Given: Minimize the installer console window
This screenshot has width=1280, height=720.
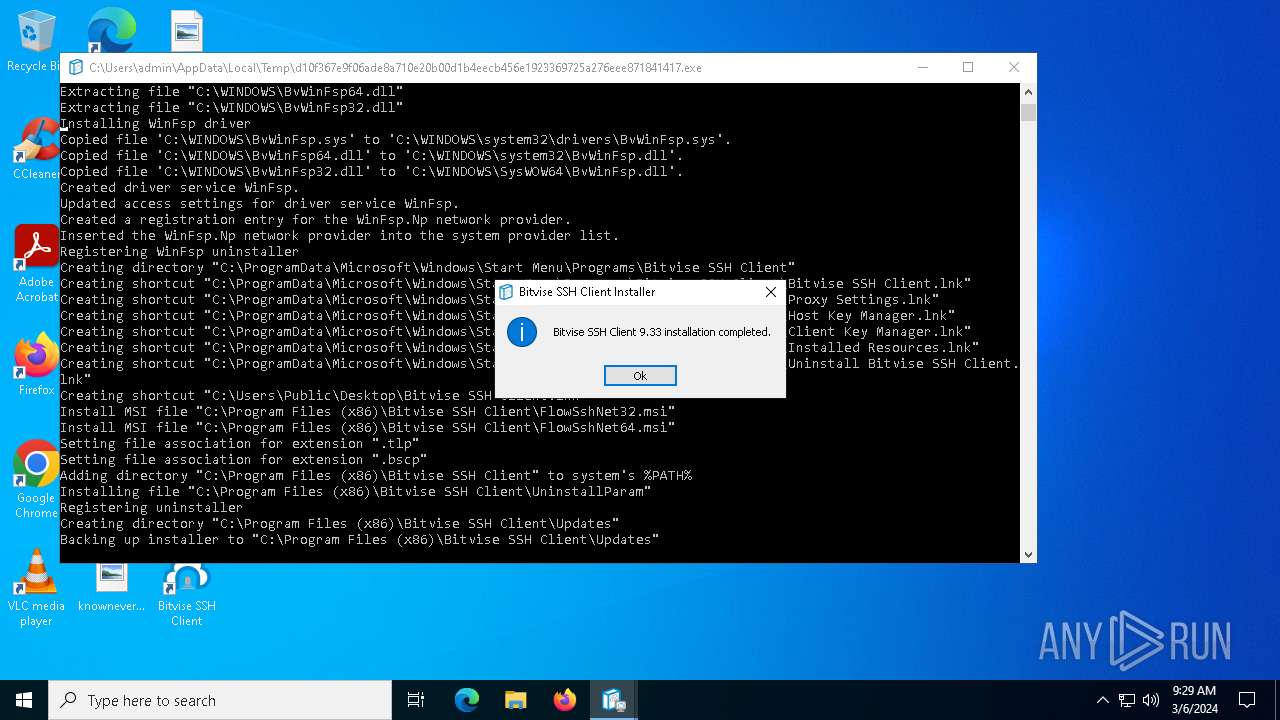Looking at the screenshot, I should point(922,68).
